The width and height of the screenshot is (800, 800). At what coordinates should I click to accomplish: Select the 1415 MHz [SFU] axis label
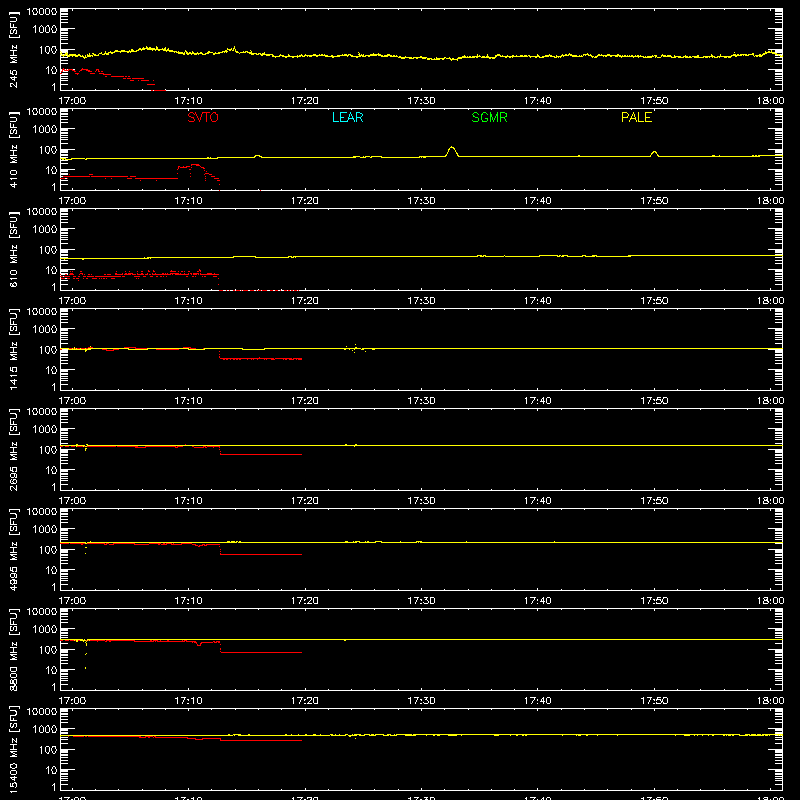click(14, 349)
